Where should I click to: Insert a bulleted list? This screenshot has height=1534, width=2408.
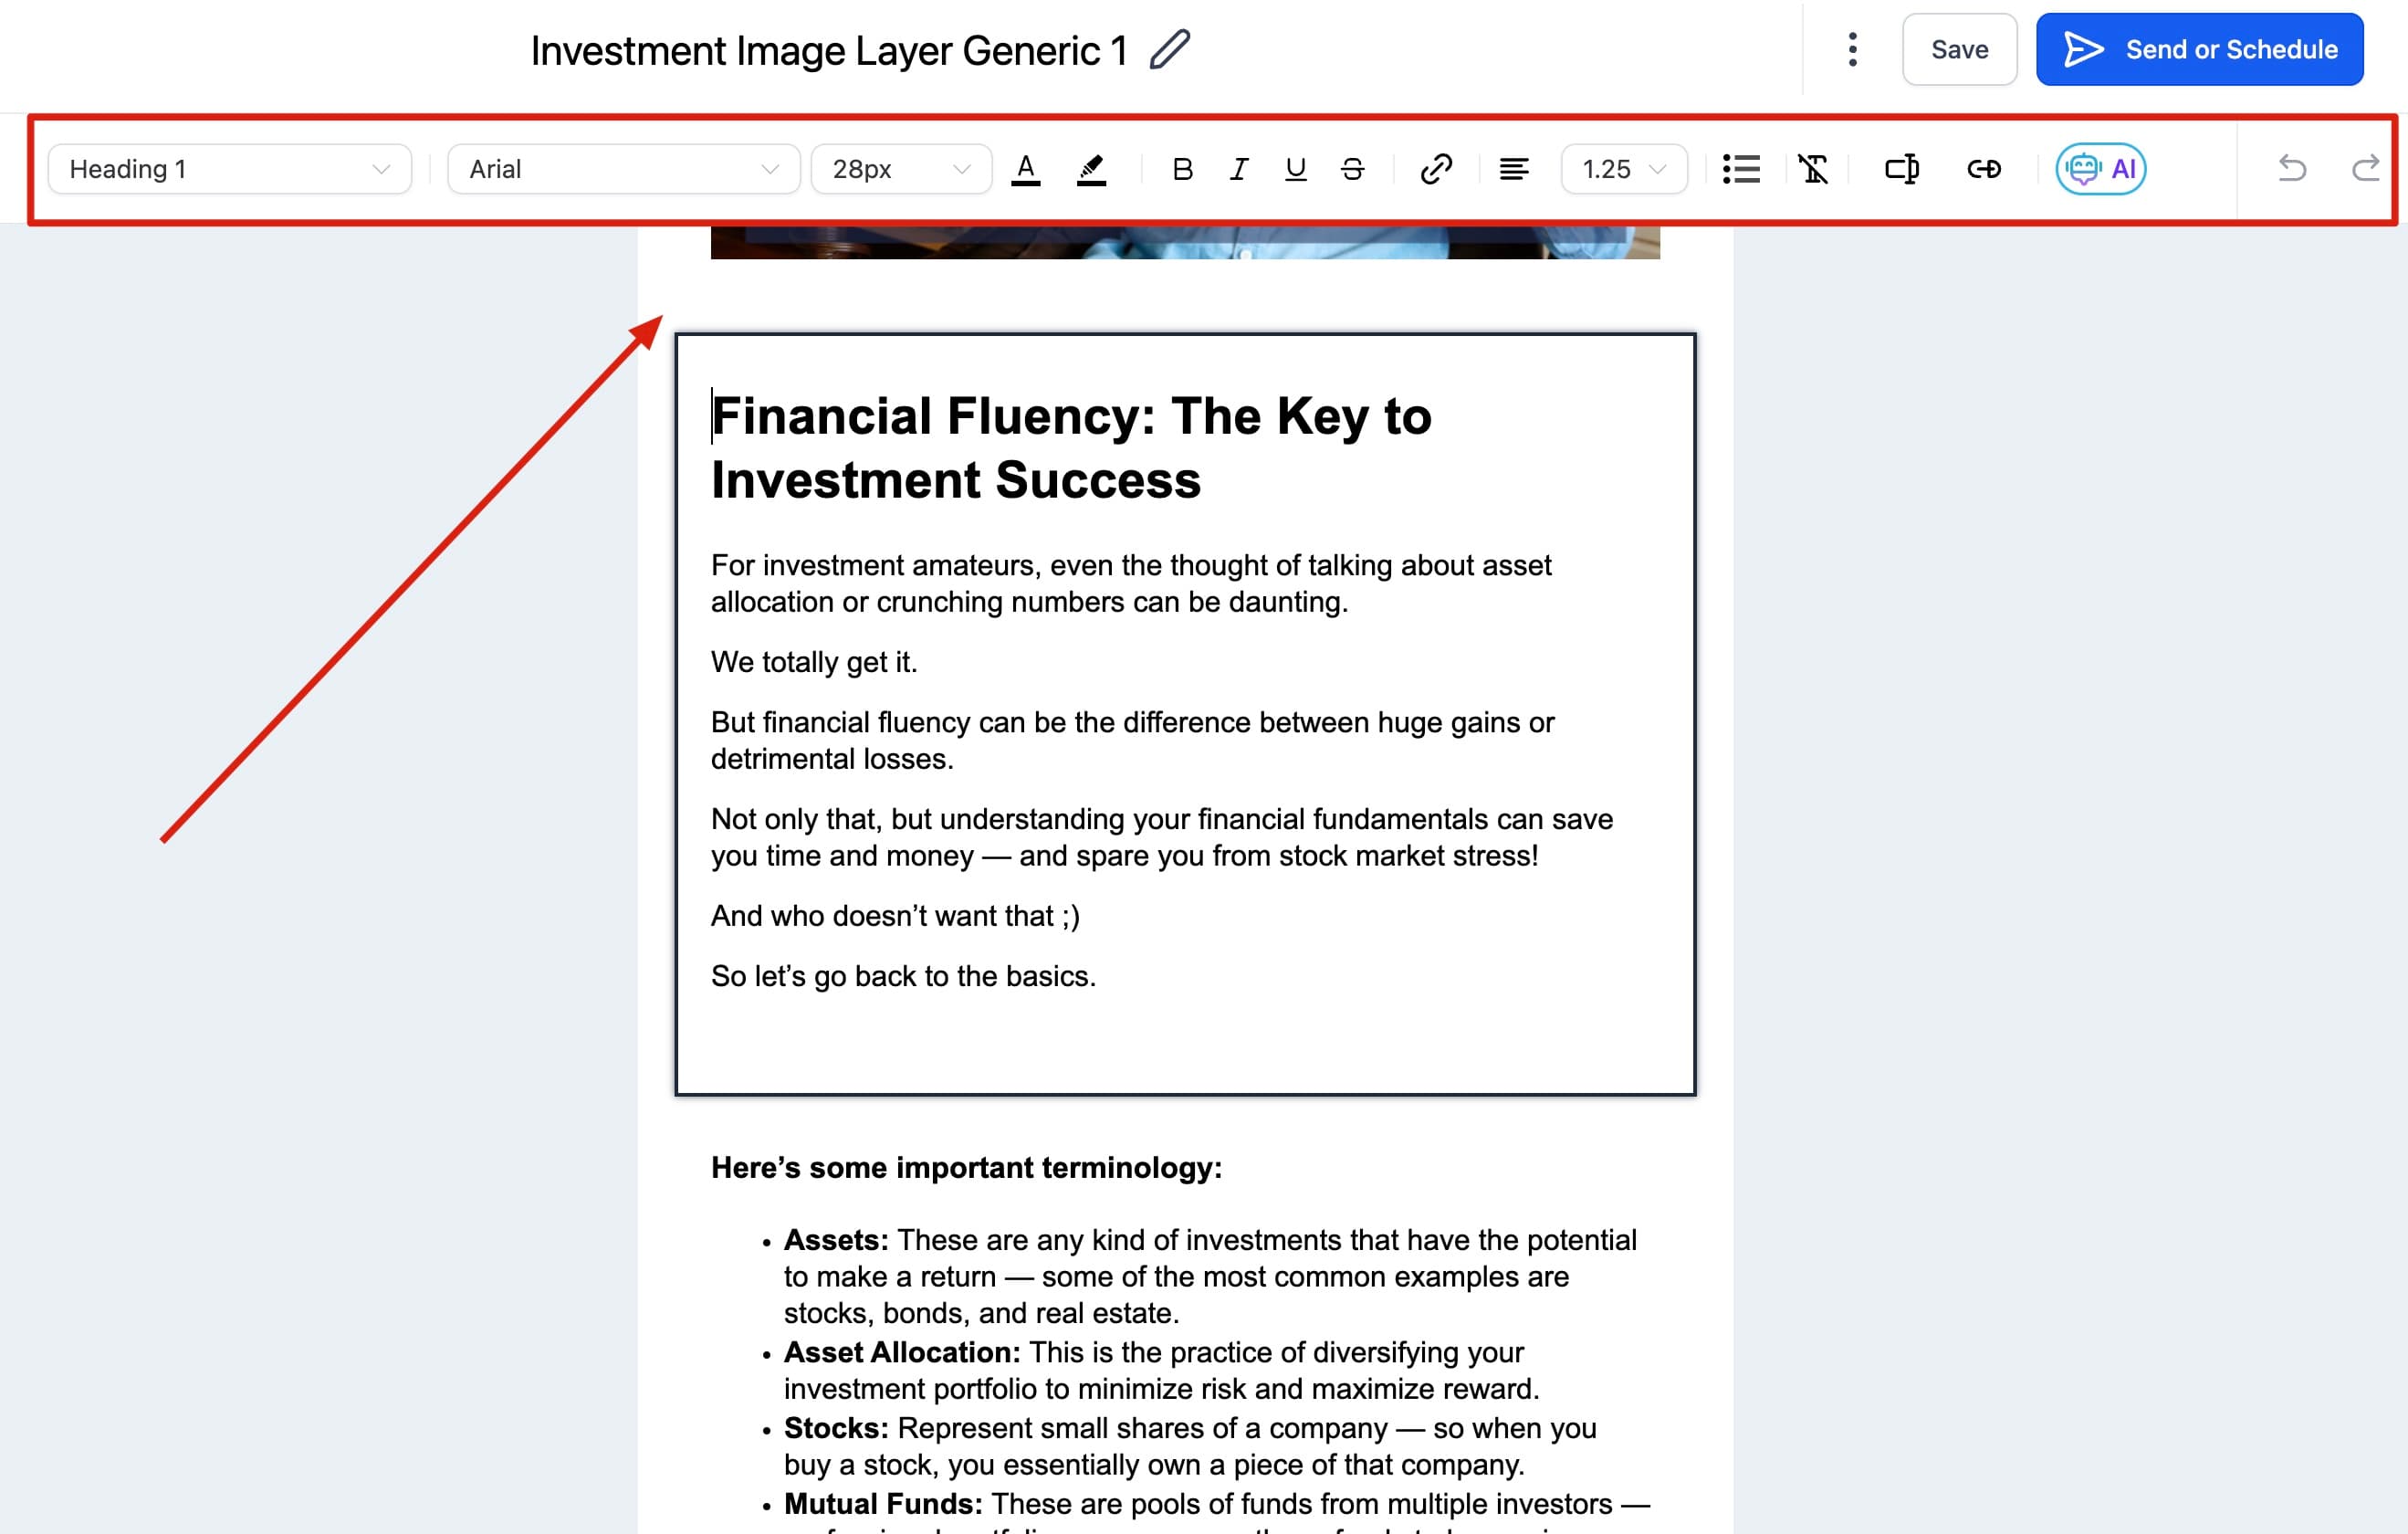(1741, 169)
